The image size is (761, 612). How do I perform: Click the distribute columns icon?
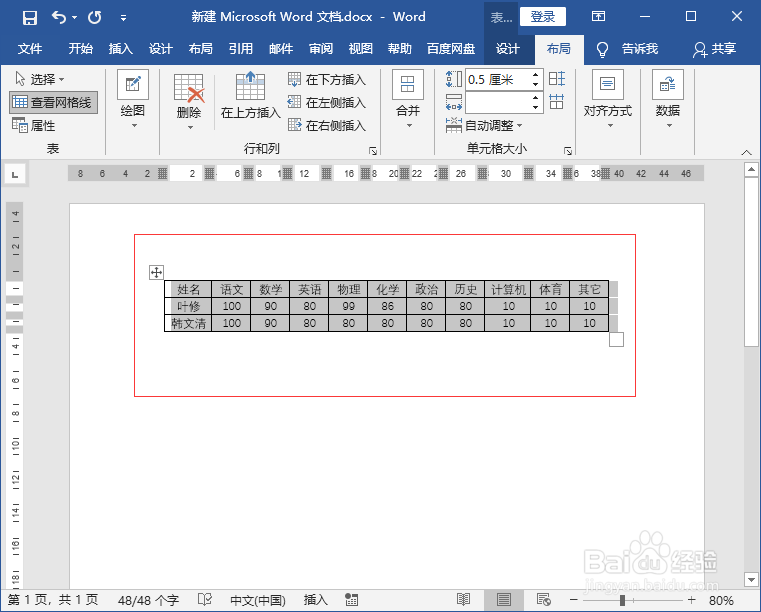[557, 102]
